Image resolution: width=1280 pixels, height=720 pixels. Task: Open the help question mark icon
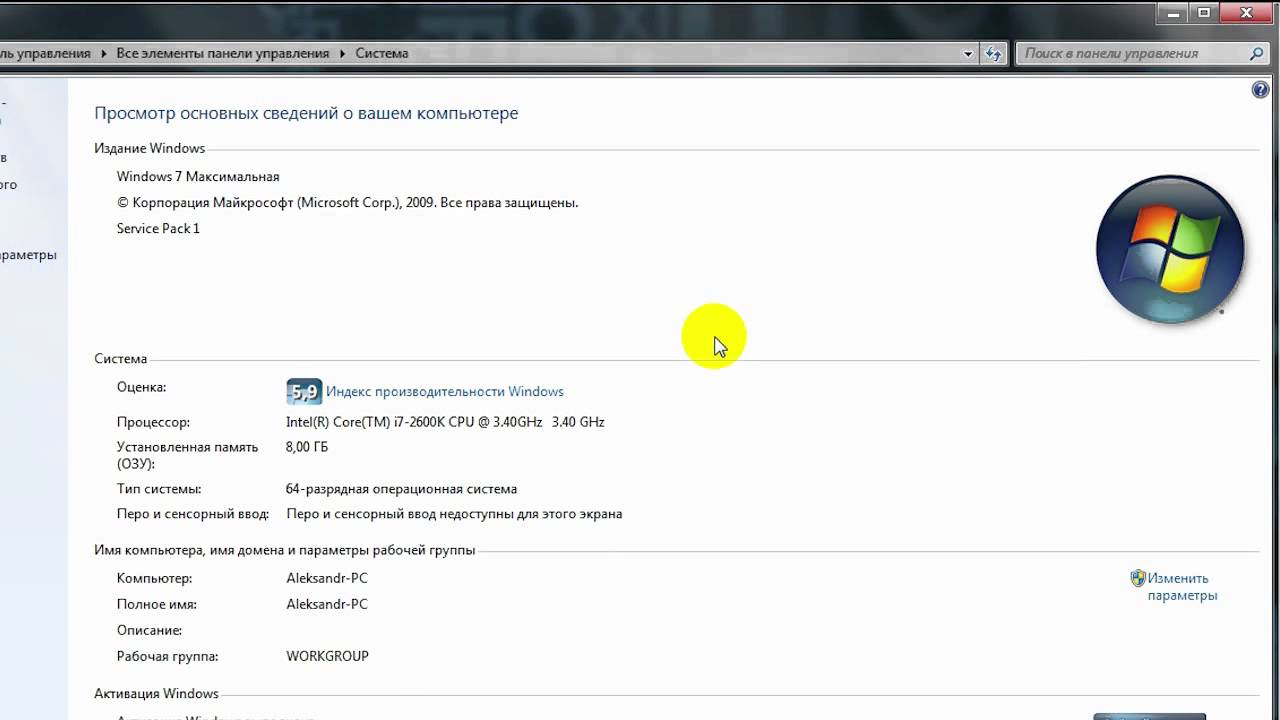click(1260, 90)
